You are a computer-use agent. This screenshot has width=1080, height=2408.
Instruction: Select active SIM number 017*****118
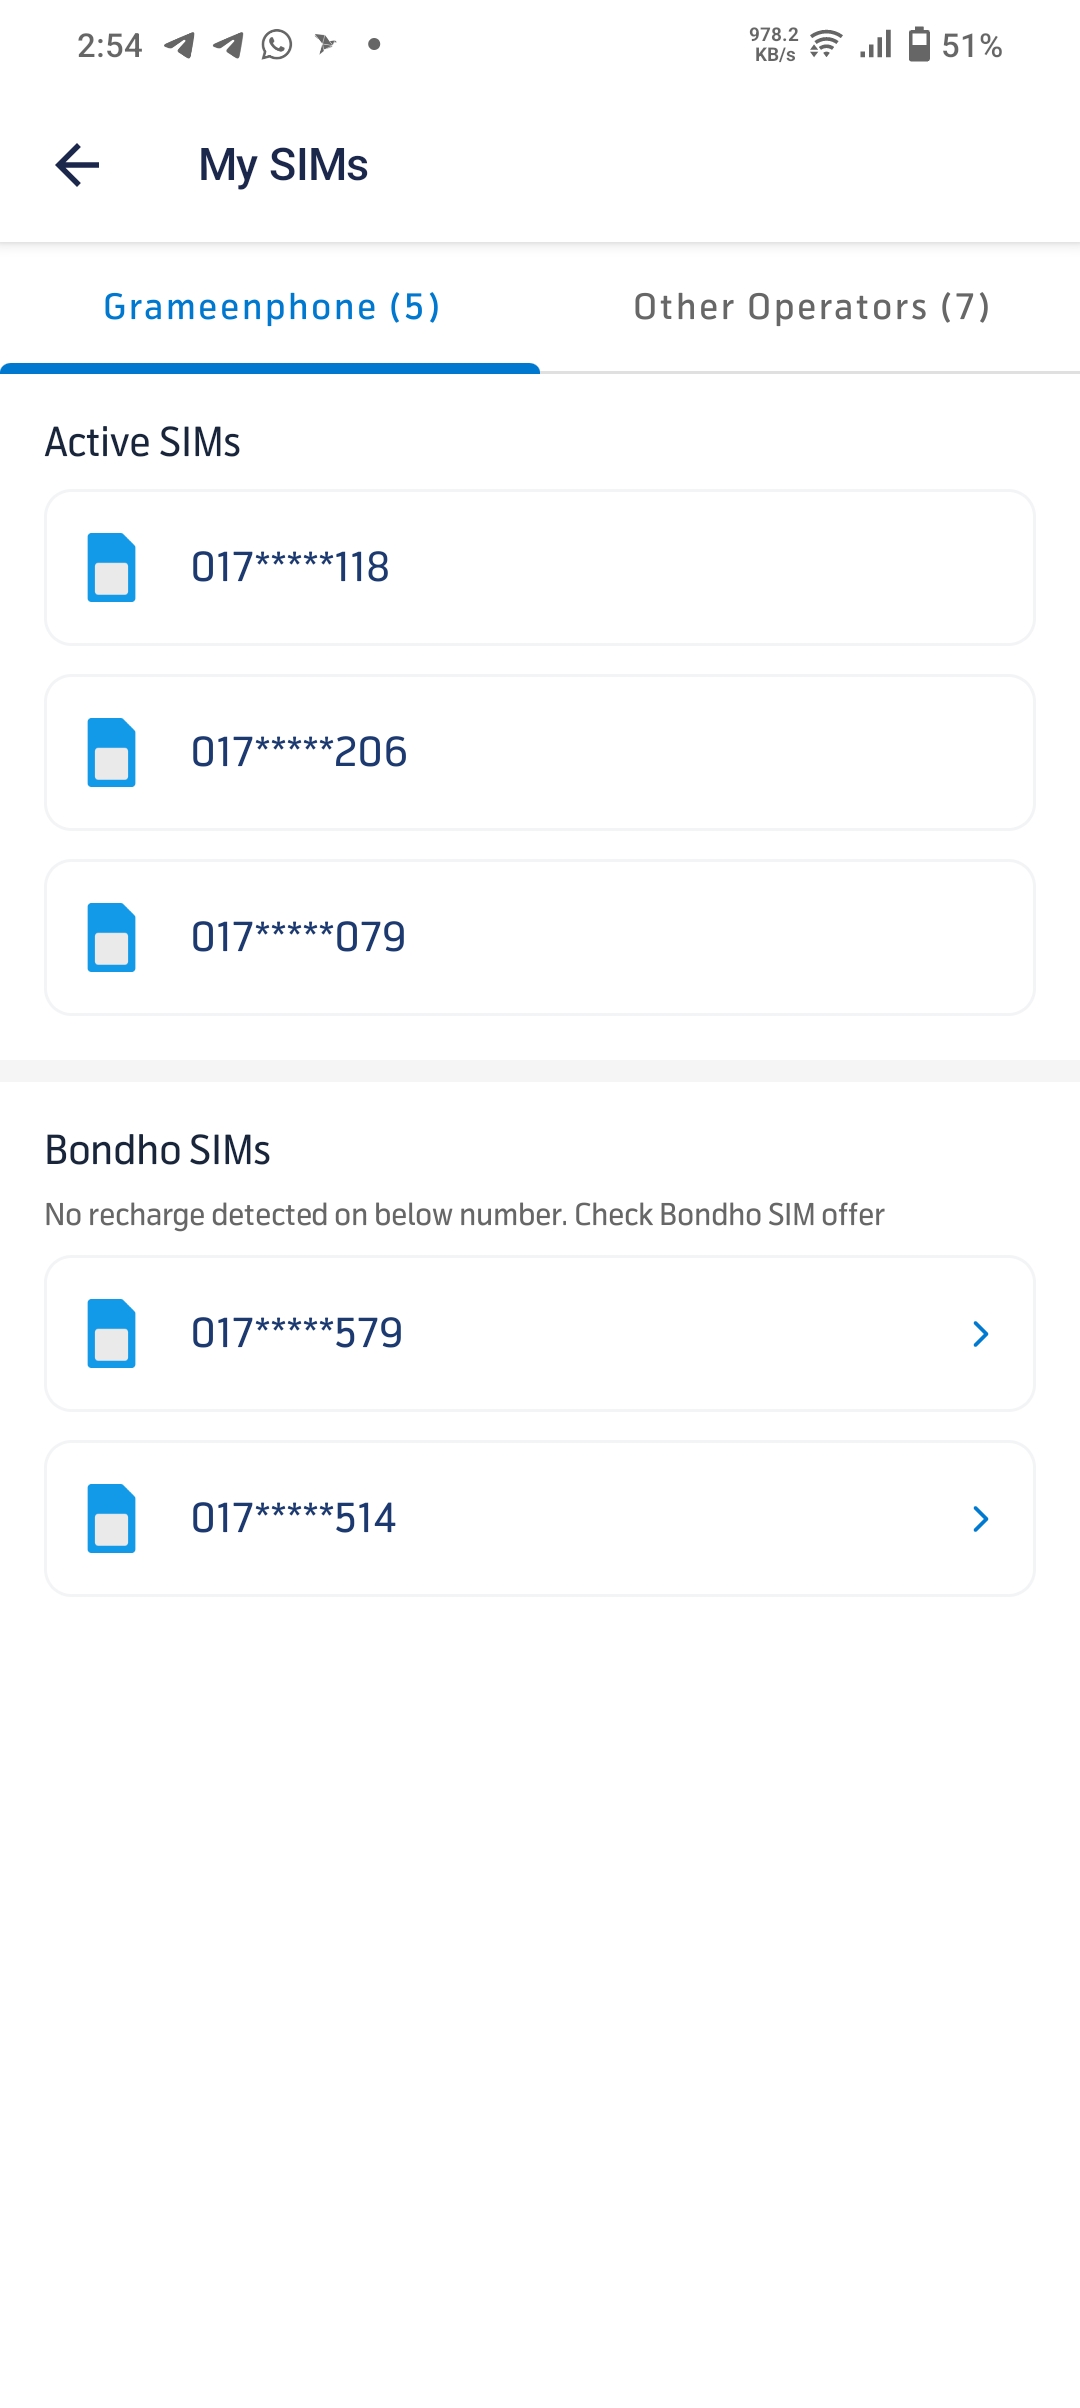click(290, 567)
